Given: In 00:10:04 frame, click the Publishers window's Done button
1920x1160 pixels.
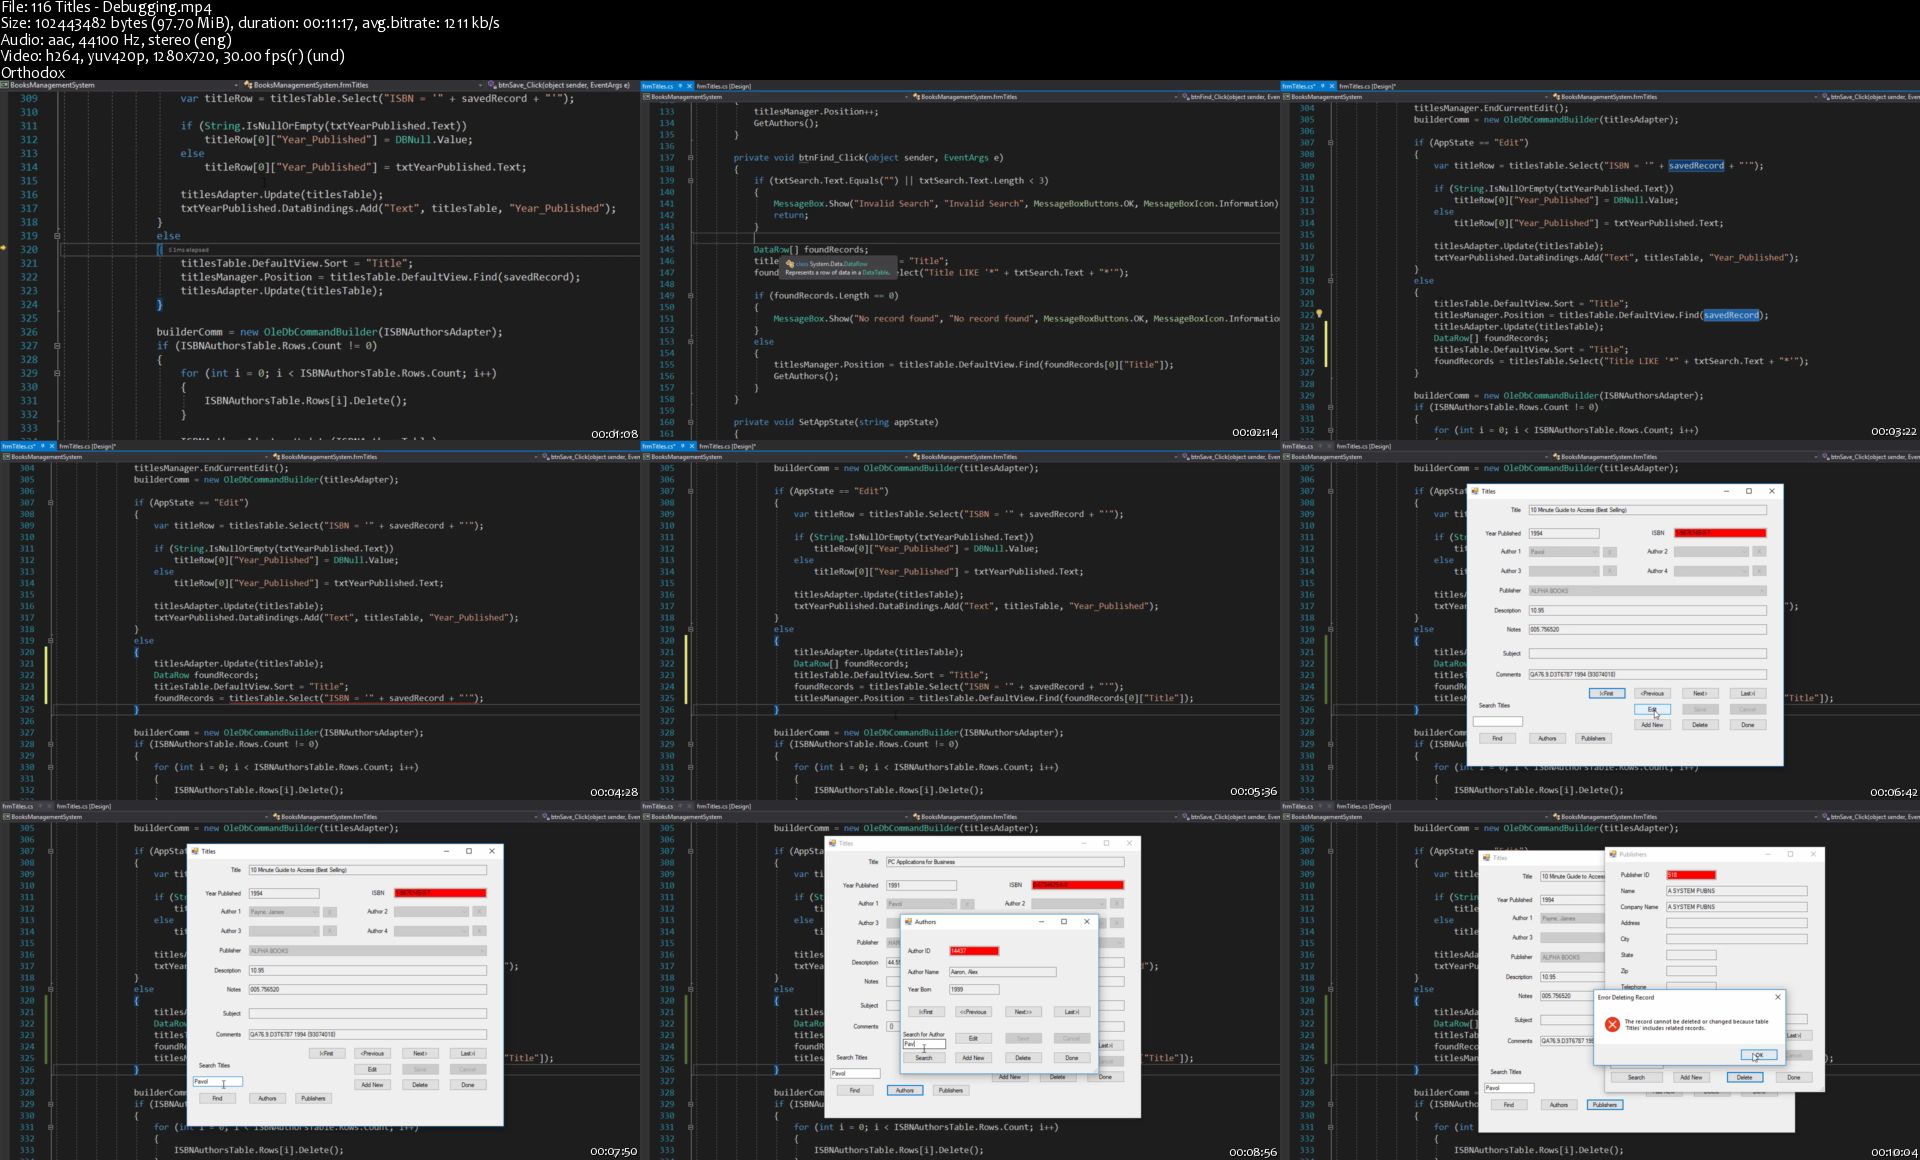Looking at the screenshot, I should 1794,1077.
